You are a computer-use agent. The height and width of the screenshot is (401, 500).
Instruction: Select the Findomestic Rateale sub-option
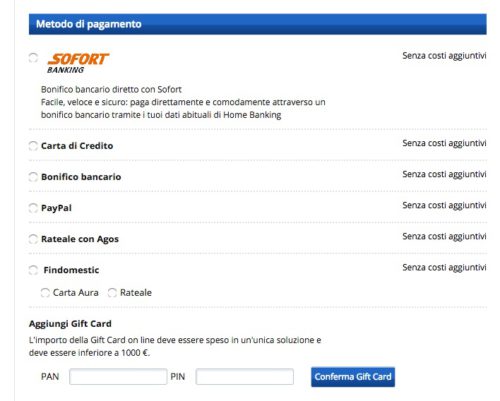tap(112, 293)
